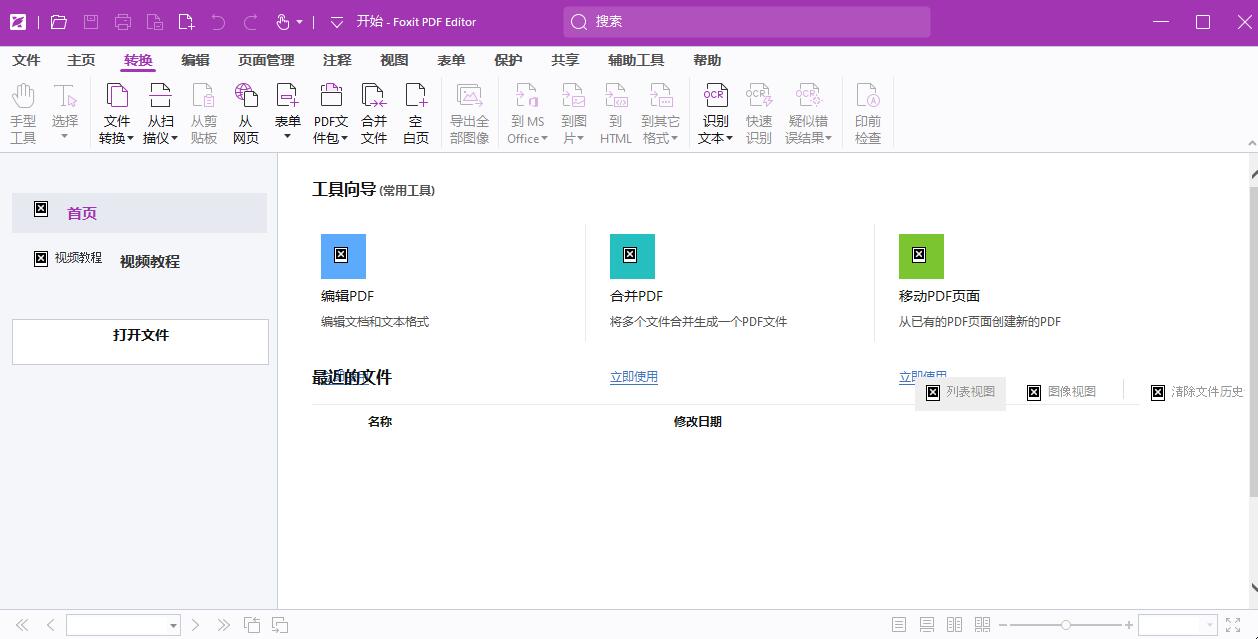Click the Open folder icon in title bar

pyautogui.click(x=59, y=22)
